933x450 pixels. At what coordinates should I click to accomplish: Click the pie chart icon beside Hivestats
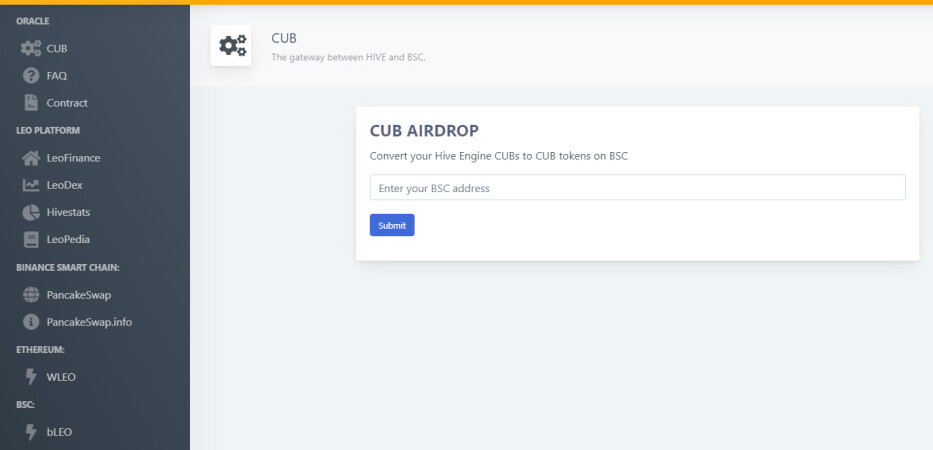(x=31, y=212)
